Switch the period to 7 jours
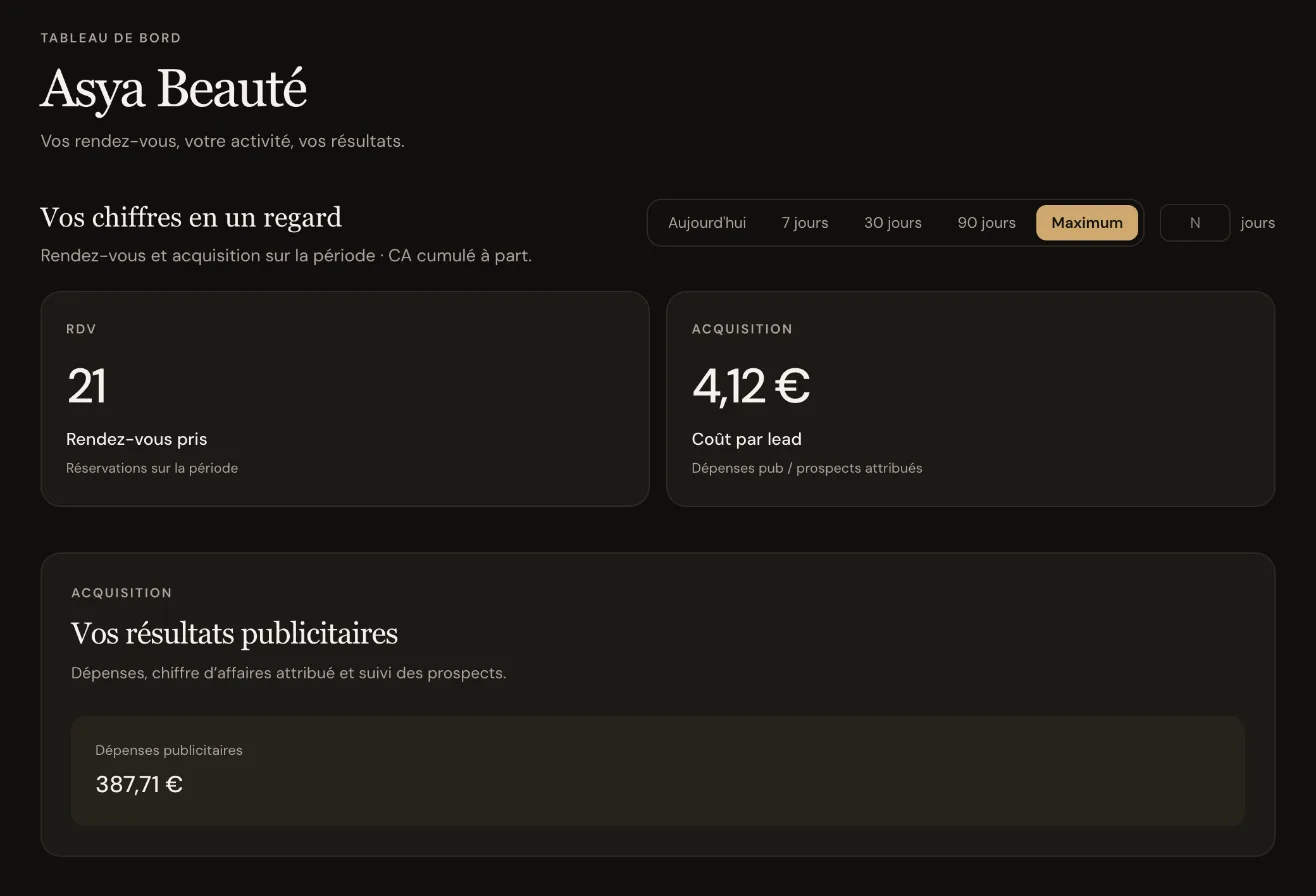Viewport: 1316px width, 896px height. 805,223
